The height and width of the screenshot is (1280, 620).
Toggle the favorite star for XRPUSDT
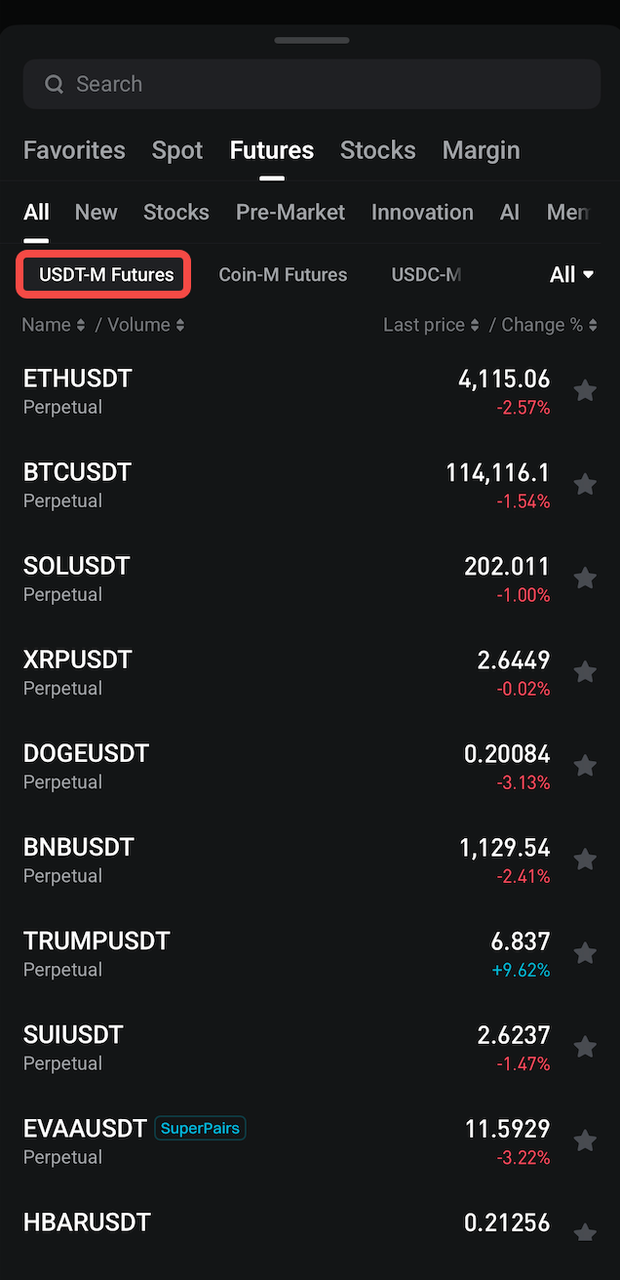(x=585, y=671)
